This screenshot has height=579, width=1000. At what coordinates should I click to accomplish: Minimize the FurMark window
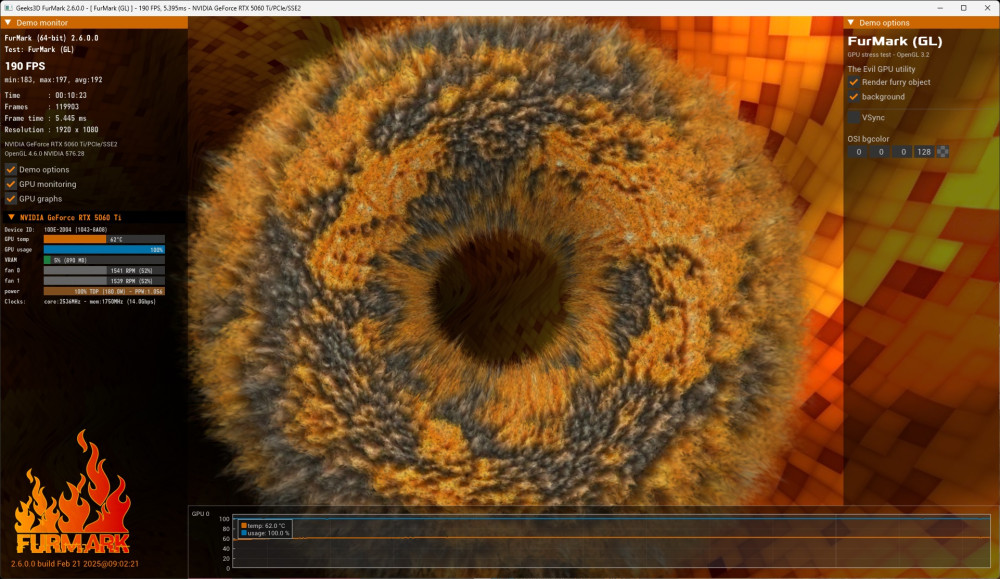click(x=940, y=8)
